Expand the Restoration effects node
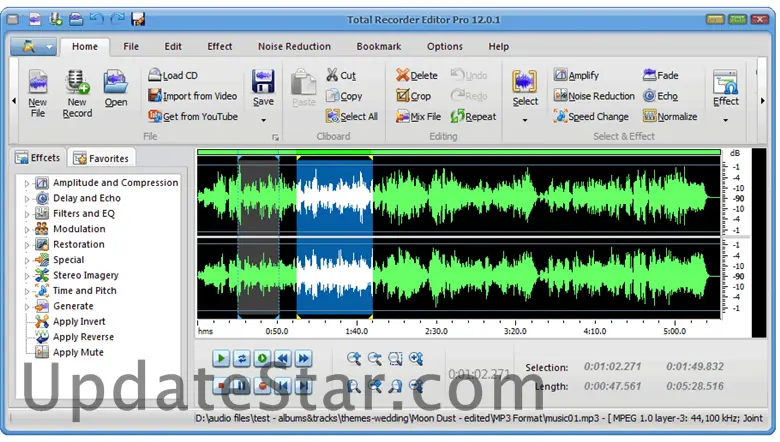 (27, 245)
